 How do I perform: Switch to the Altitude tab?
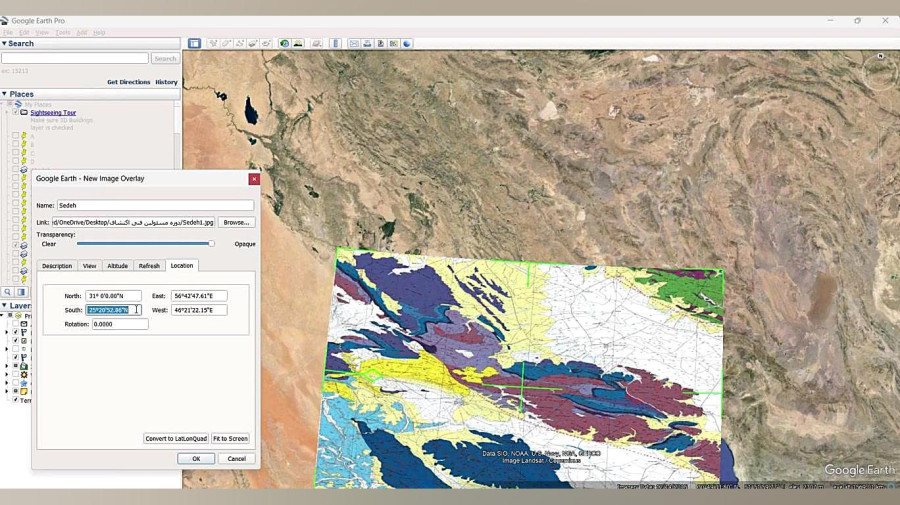pyautogui.click(x=117, y=266)
